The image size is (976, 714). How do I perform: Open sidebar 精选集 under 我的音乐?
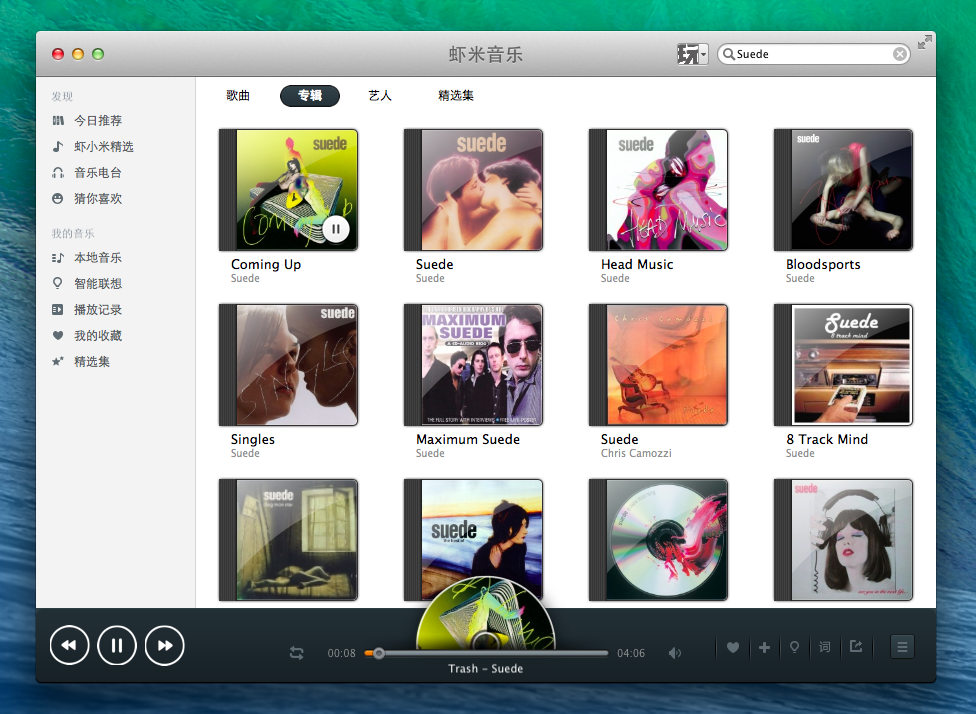pos(81,362)
